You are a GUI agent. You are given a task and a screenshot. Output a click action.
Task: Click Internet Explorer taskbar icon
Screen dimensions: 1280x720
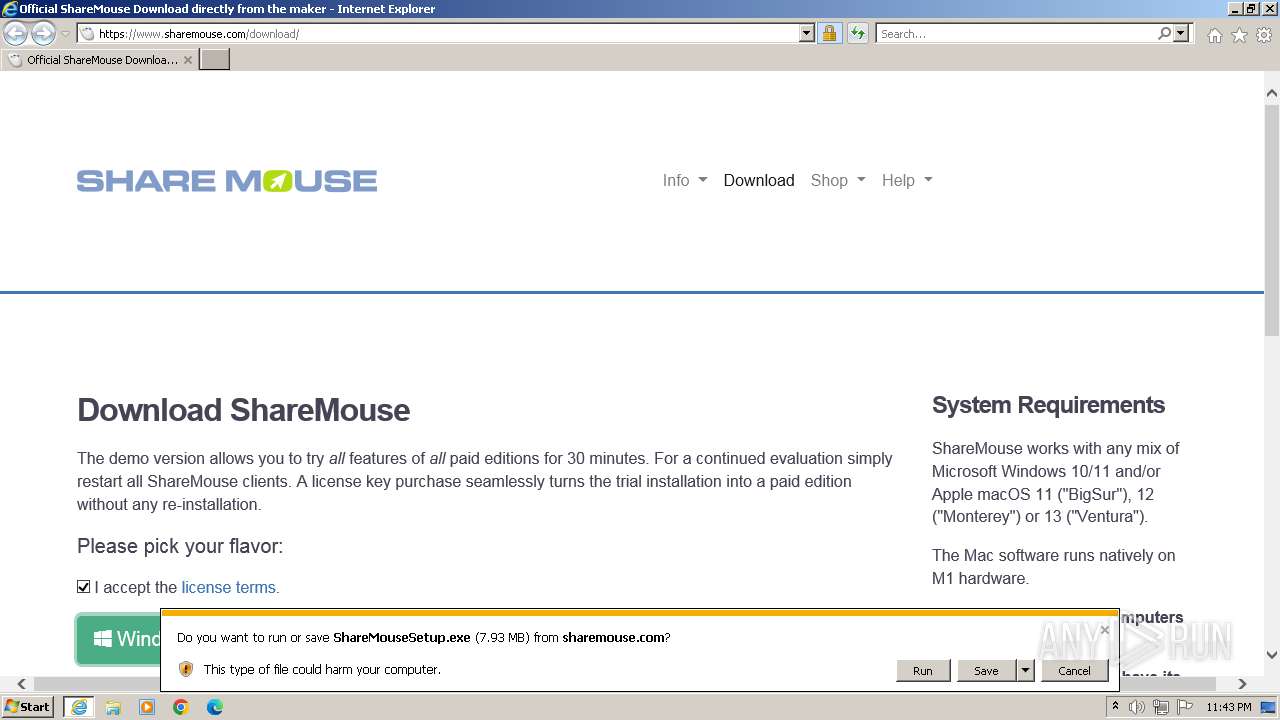[78, 707]
